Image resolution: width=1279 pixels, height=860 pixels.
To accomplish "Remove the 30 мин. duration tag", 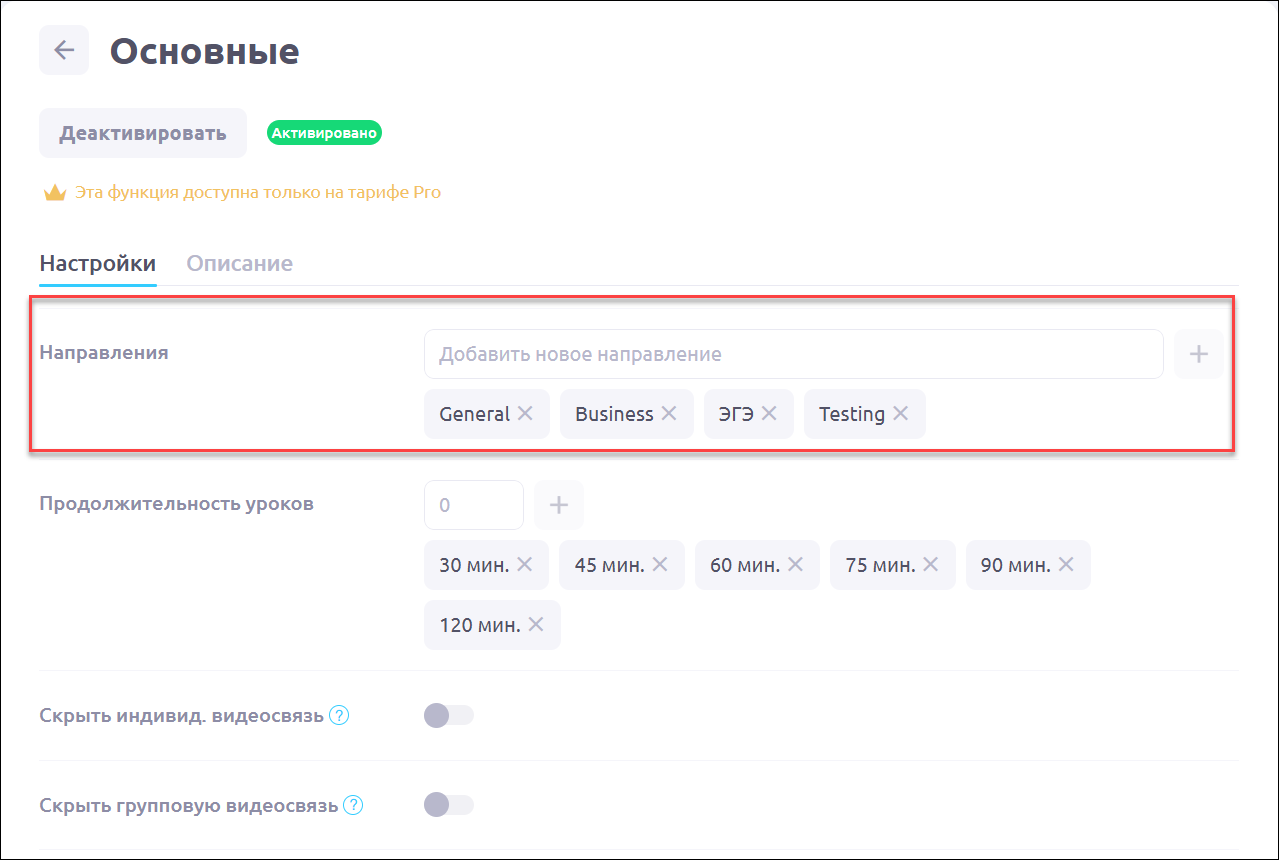I will coord(525,565).
